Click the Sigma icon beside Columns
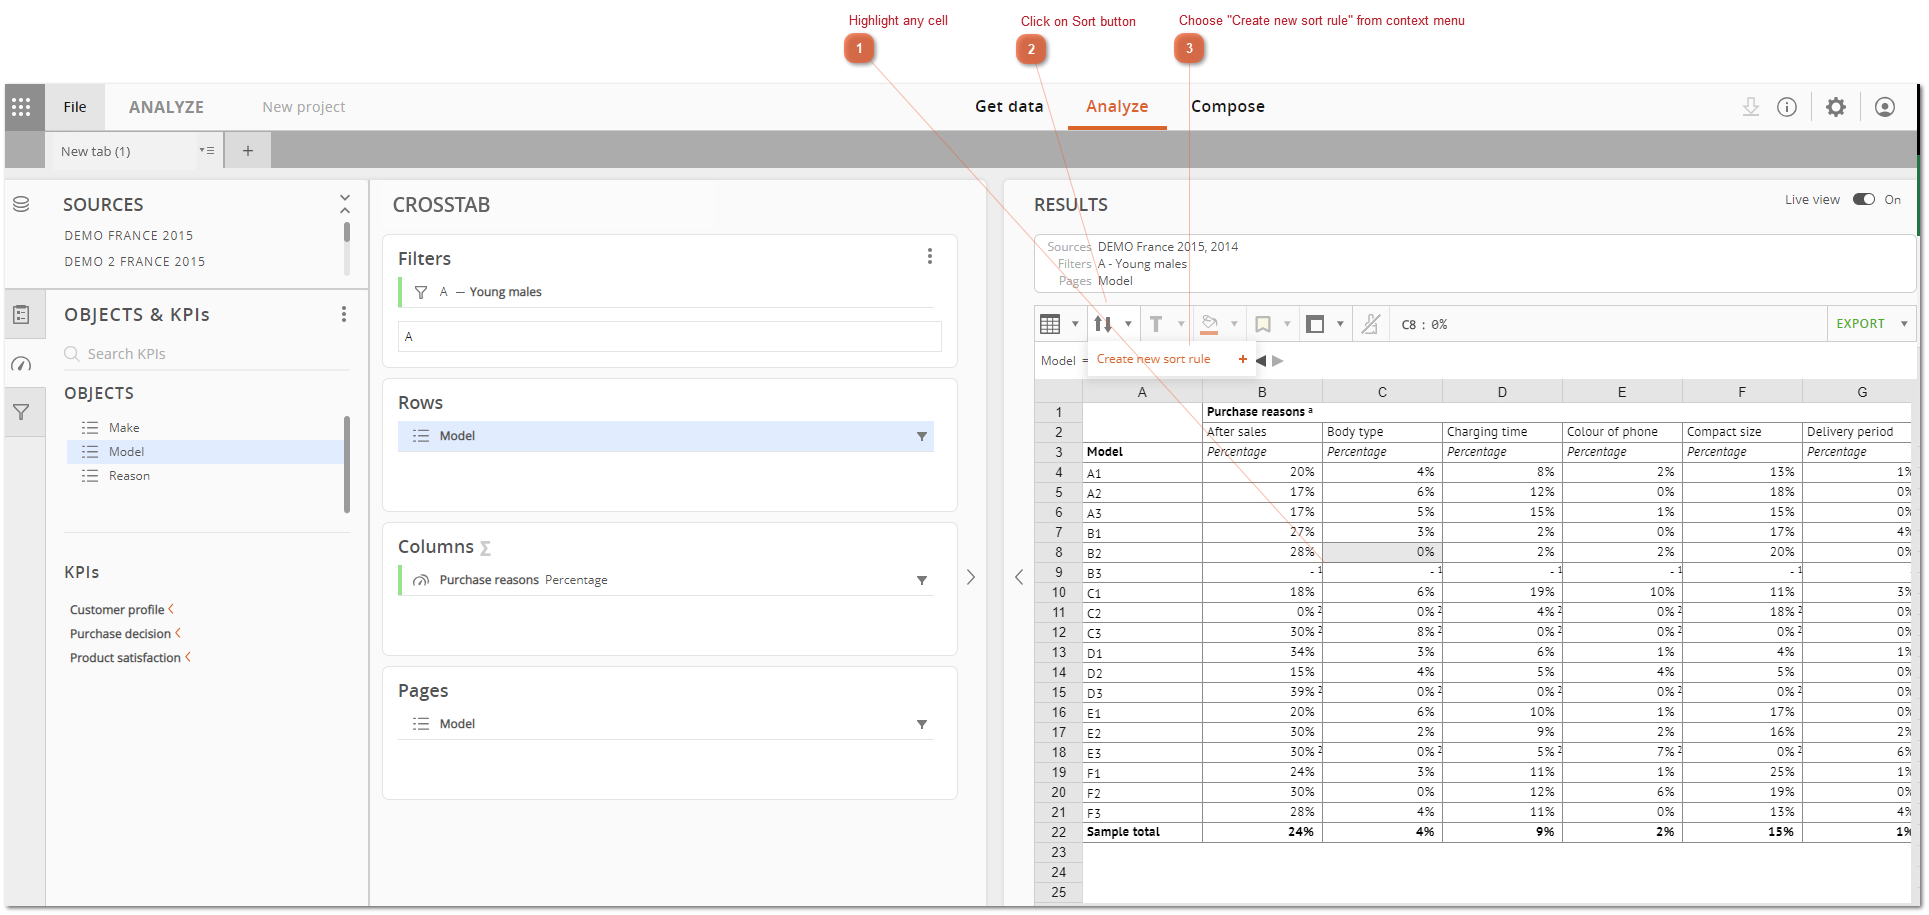The height and width of the screenshot is (915, 1929). click(x=485, y=548)
